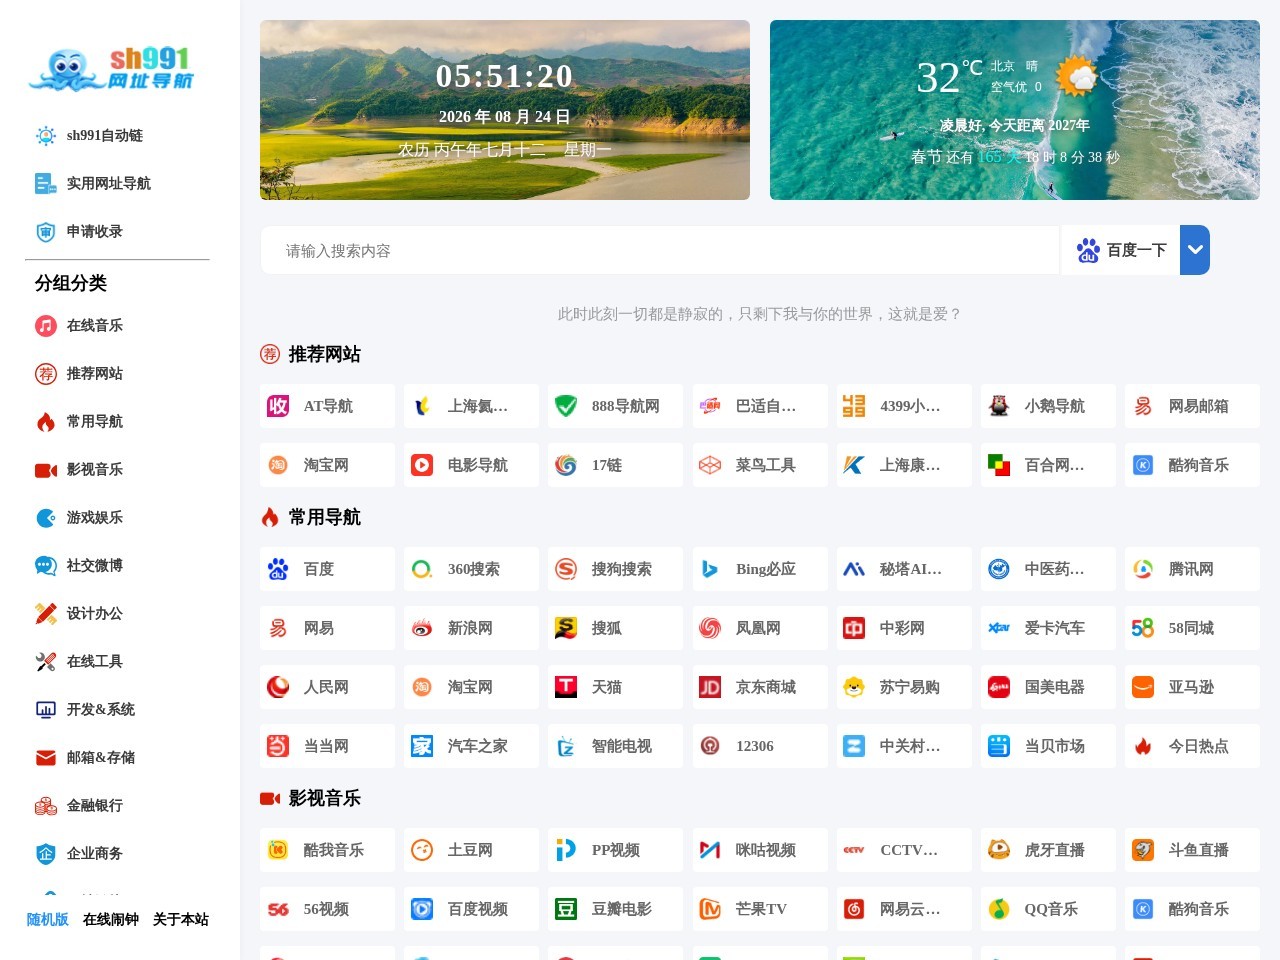The height and width of the screenshot is (960, 1280).
Task: Open the 人民网 site link
Action: (x=327, y=687)
